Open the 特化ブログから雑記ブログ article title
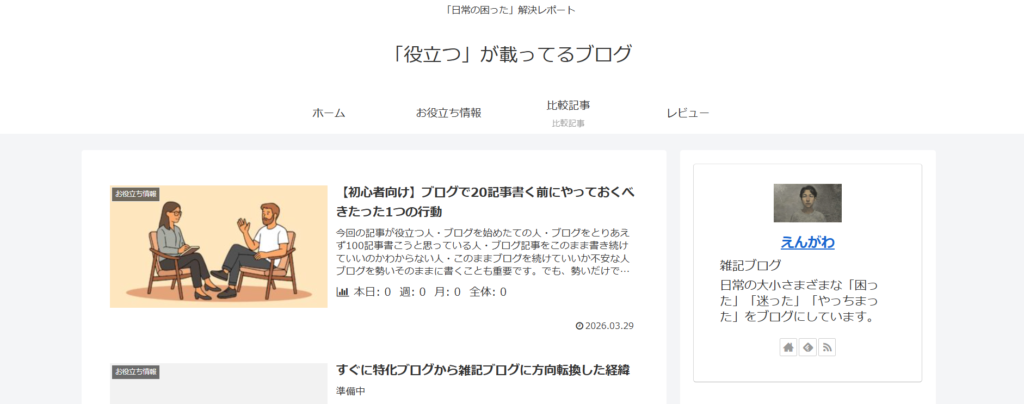Viewport: 1024px width, 404px height. [x=484, y=370]
